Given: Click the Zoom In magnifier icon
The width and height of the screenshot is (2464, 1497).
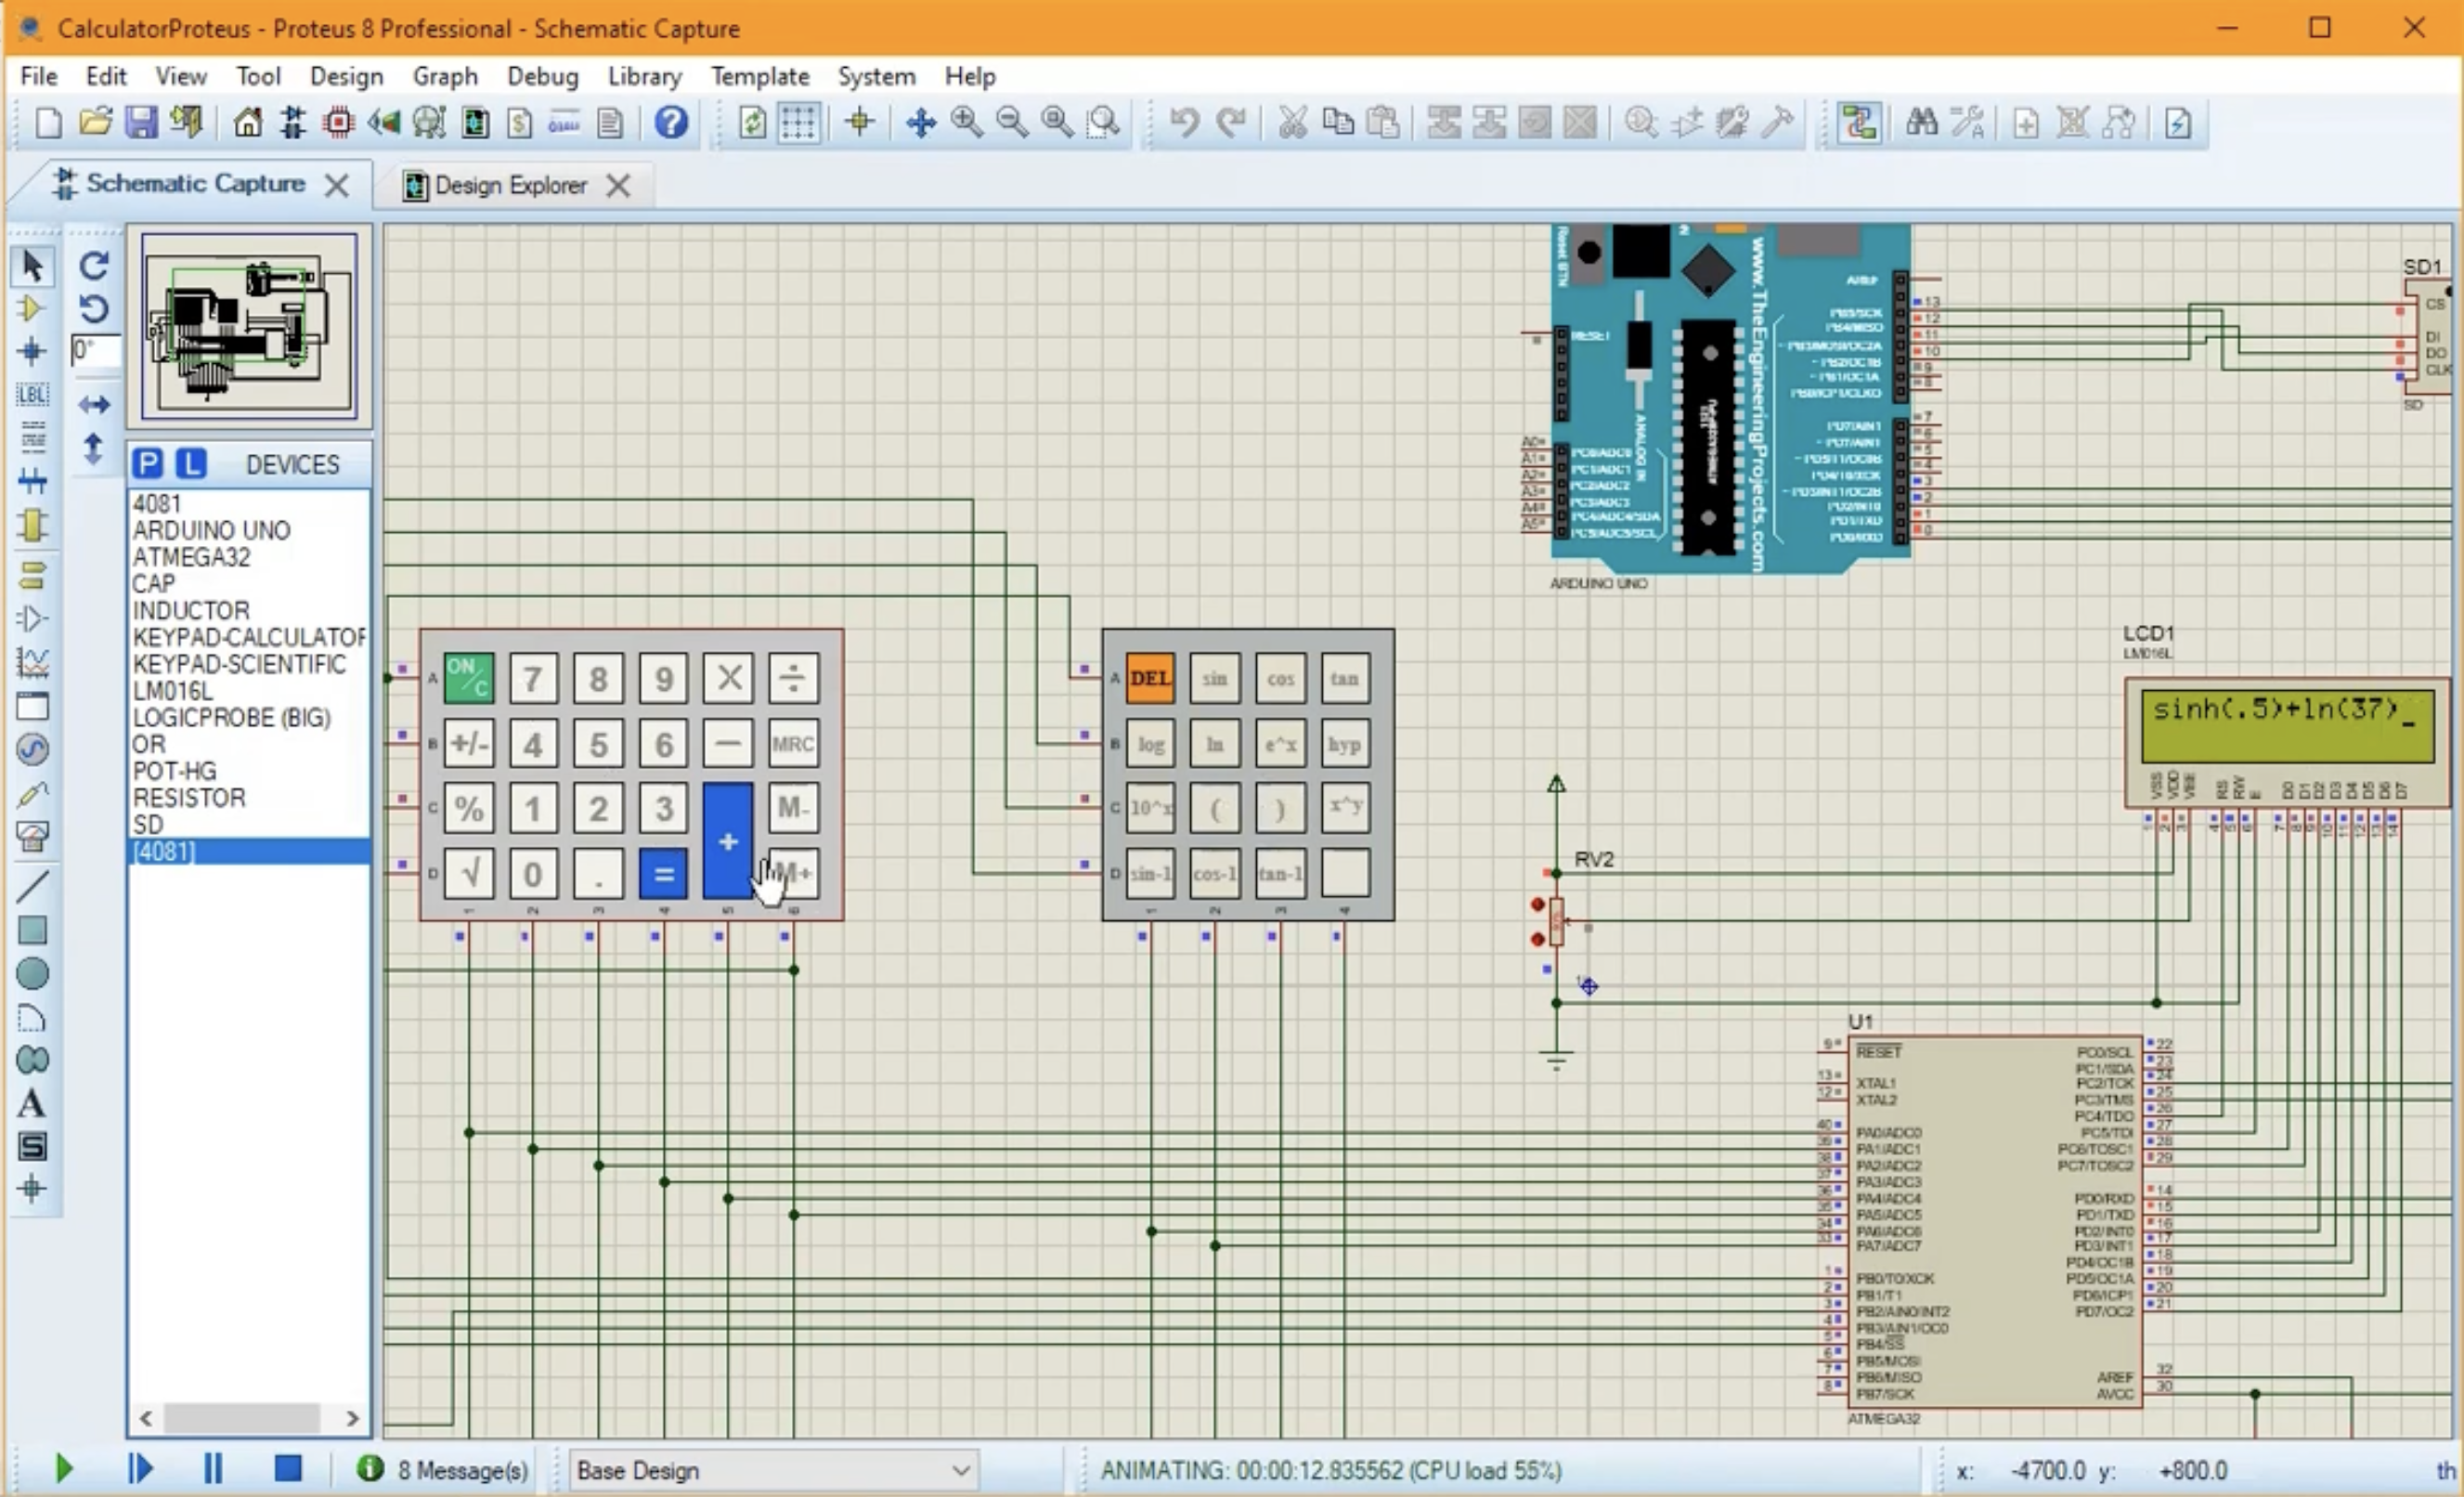Looking at the screenshot, I should (x=966, y=123).
